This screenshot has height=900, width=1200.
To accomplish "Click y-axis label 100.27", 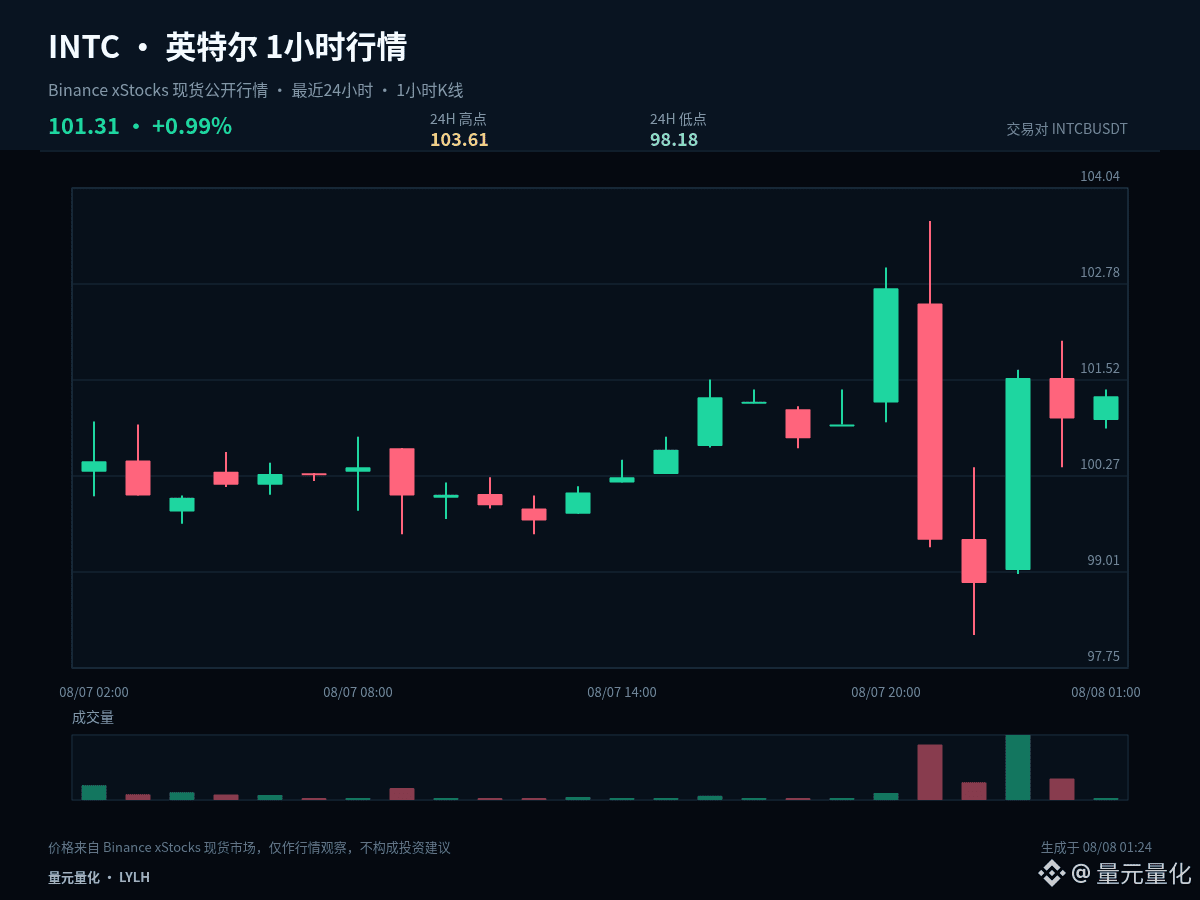I will (1100, 464).
